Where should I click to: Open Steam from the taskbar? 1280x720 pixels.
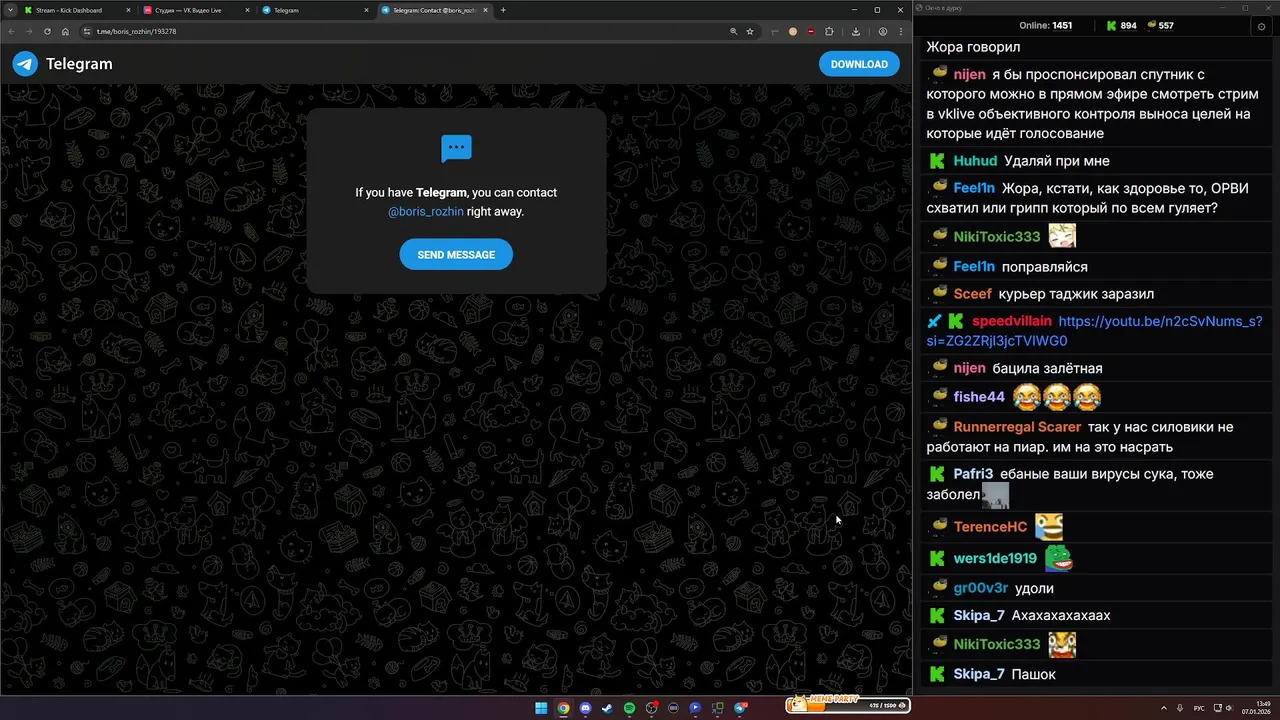click(607, 708)
